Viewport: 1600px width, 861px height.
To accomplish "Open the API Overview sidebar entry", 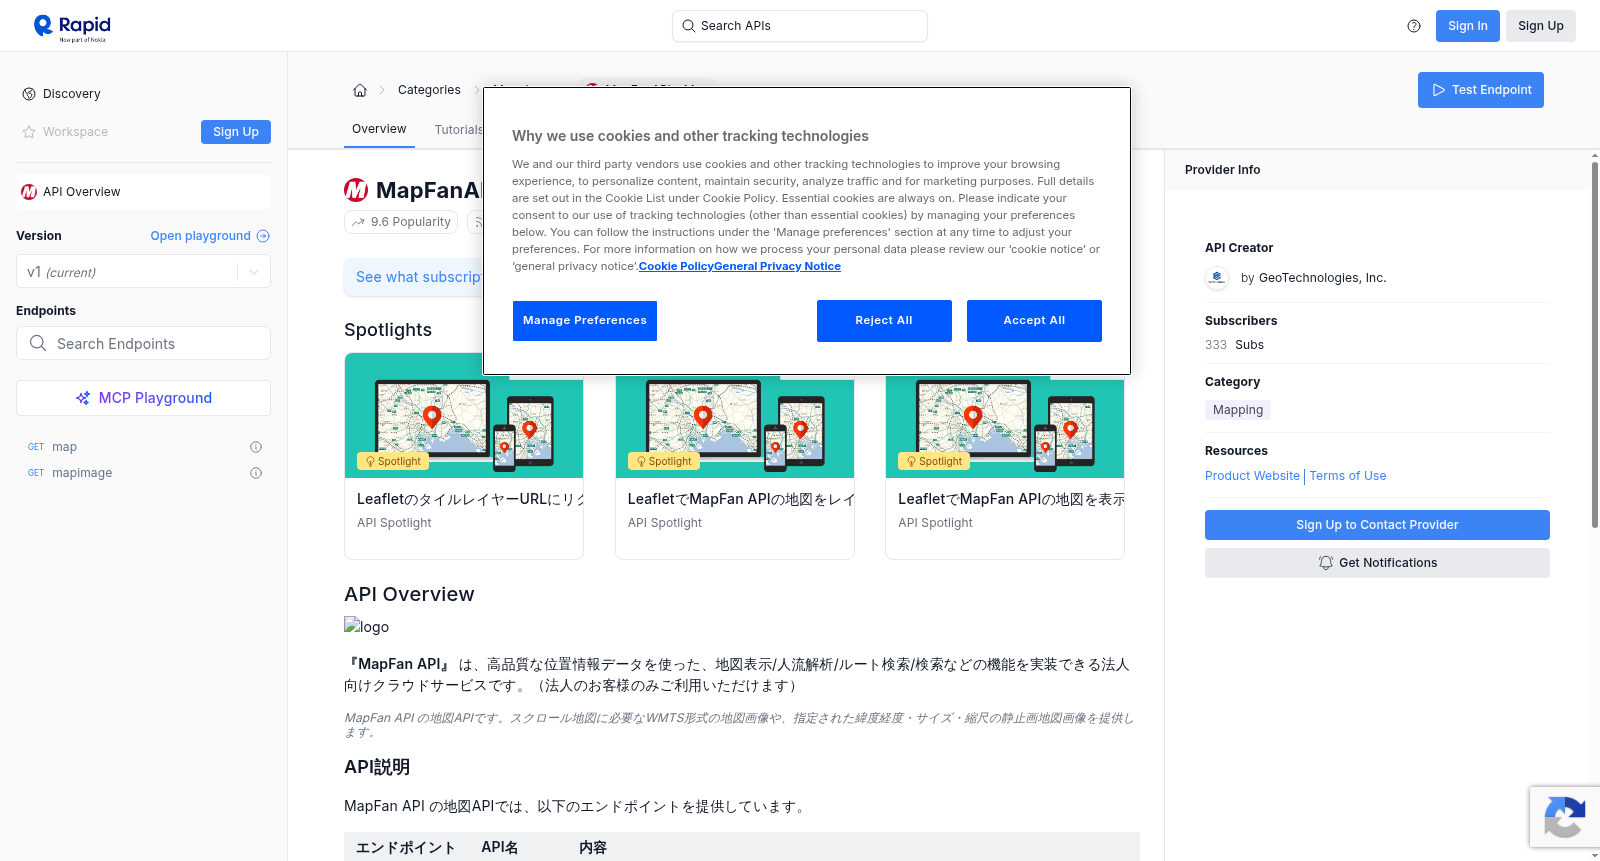I will click(x=143, y=192).
